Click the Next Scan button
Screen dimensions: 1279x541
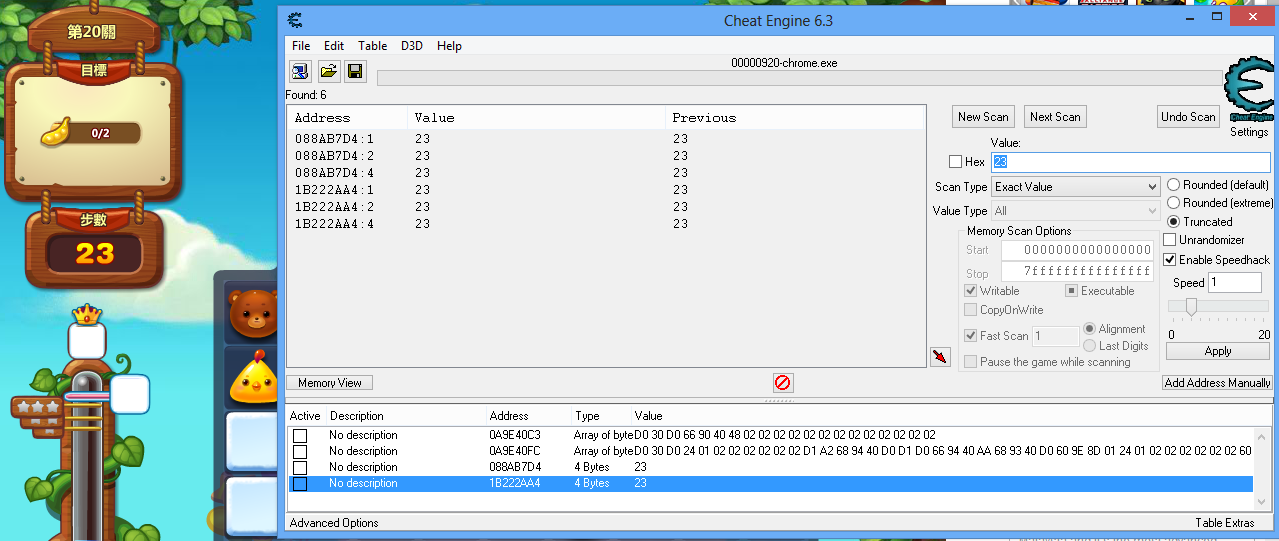pyautogui.click(x=1055, y=117)
